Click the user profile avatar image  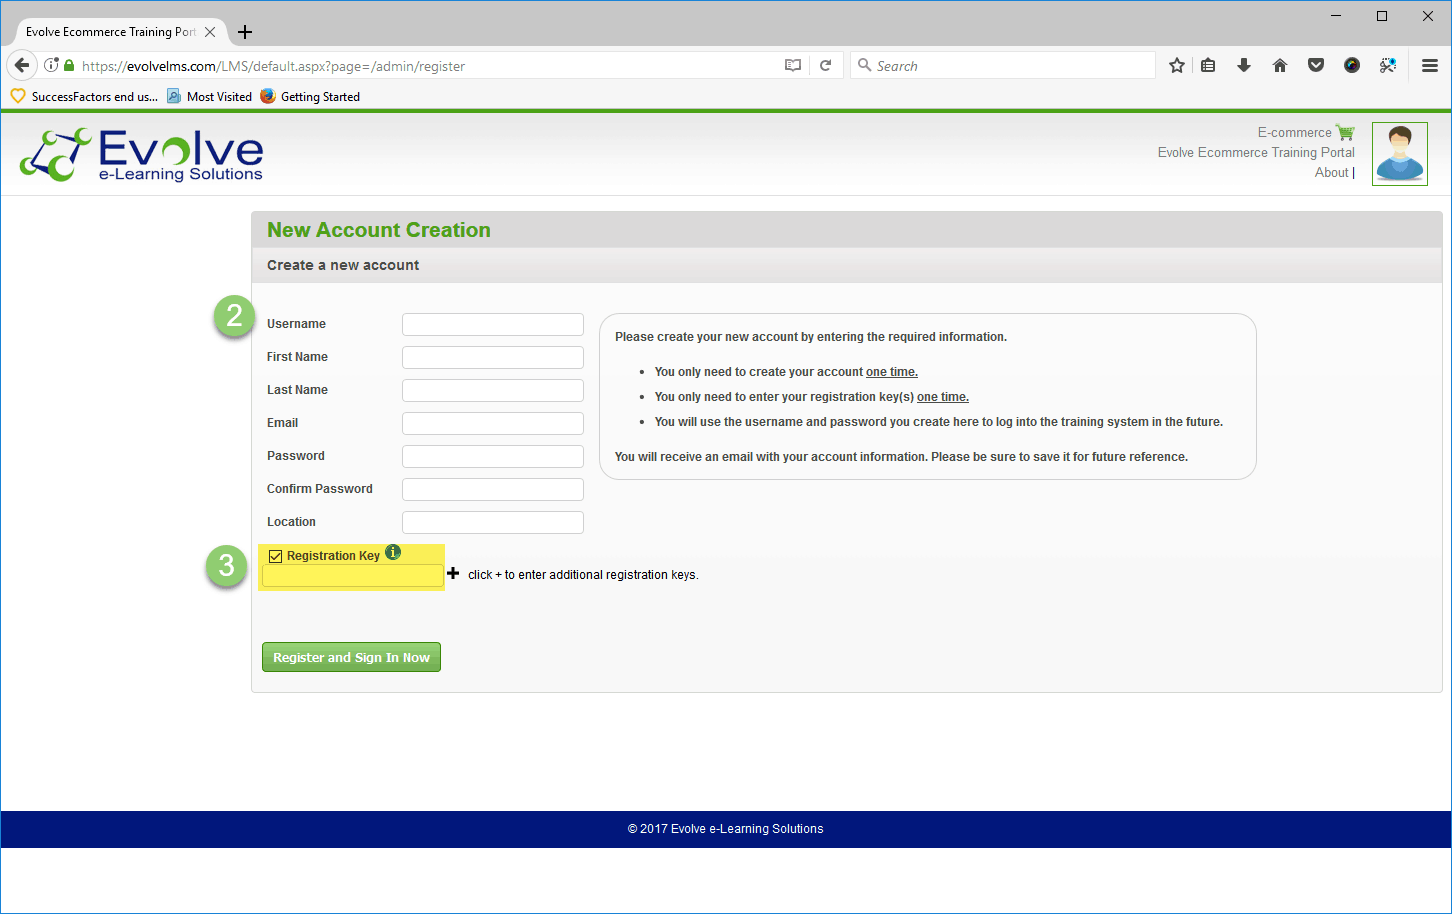1399,154
